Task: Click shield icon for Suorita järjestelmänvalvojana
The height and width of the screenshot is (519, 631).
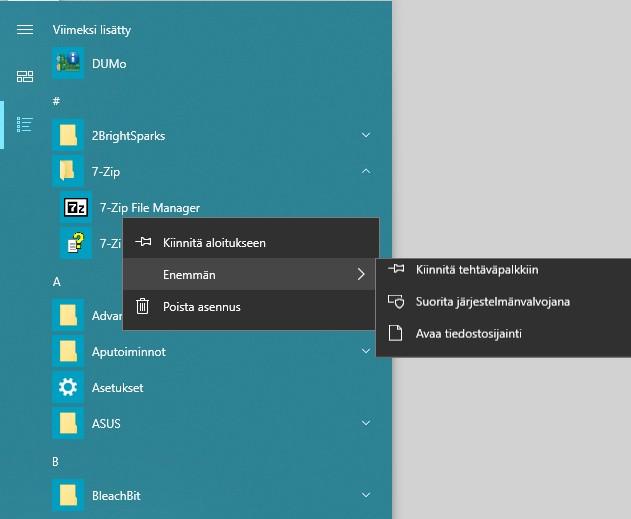Action: (x=396, y=301)
